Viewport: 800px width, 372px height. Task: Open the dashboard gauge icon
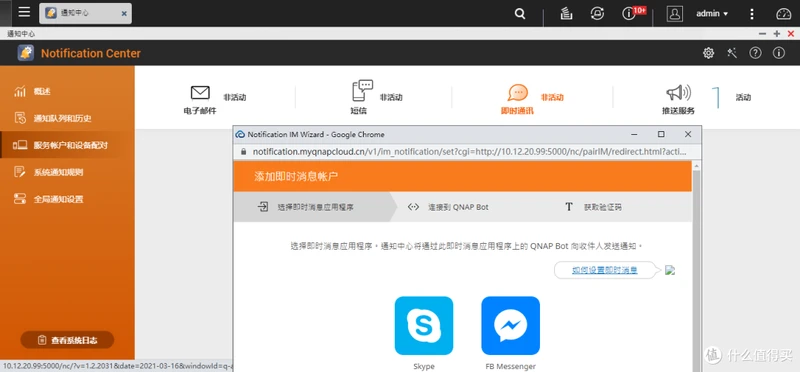pyautogui.click(x=783, y=14)
